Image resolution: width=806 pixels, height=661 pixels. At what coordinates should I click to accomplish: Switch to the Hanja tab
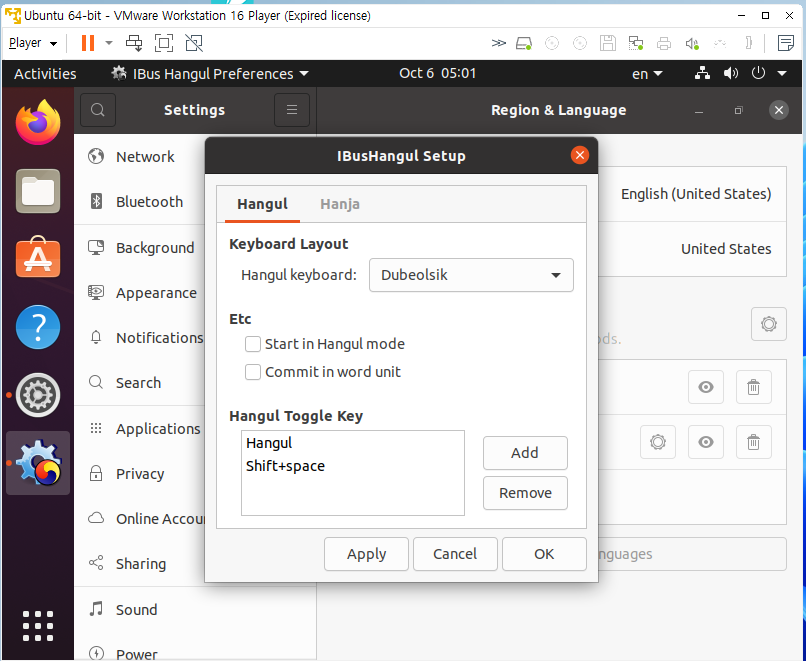click(x=340, y=204)
